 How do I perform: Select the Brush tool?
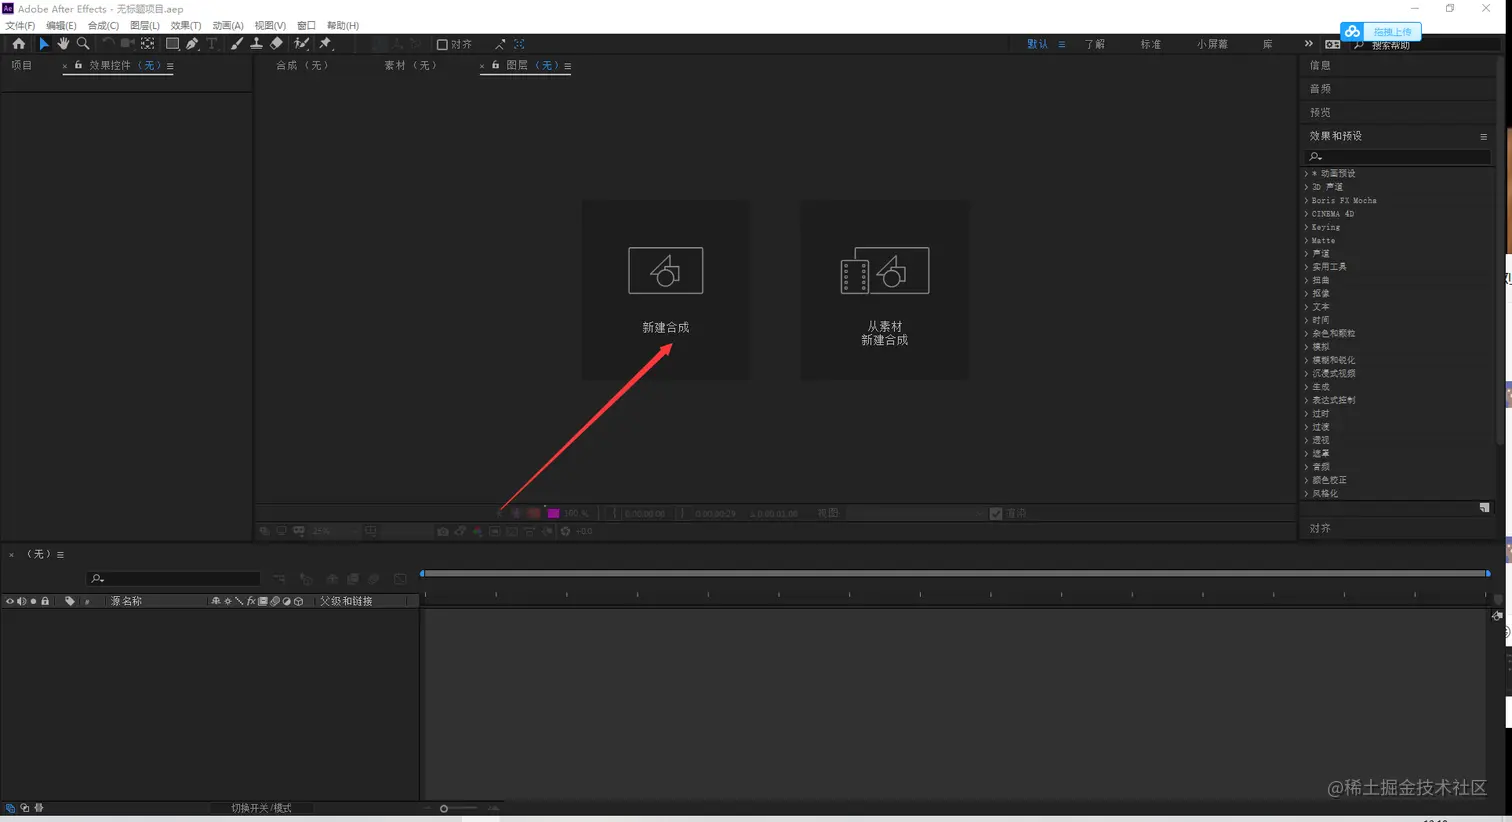tap(236, 44)
